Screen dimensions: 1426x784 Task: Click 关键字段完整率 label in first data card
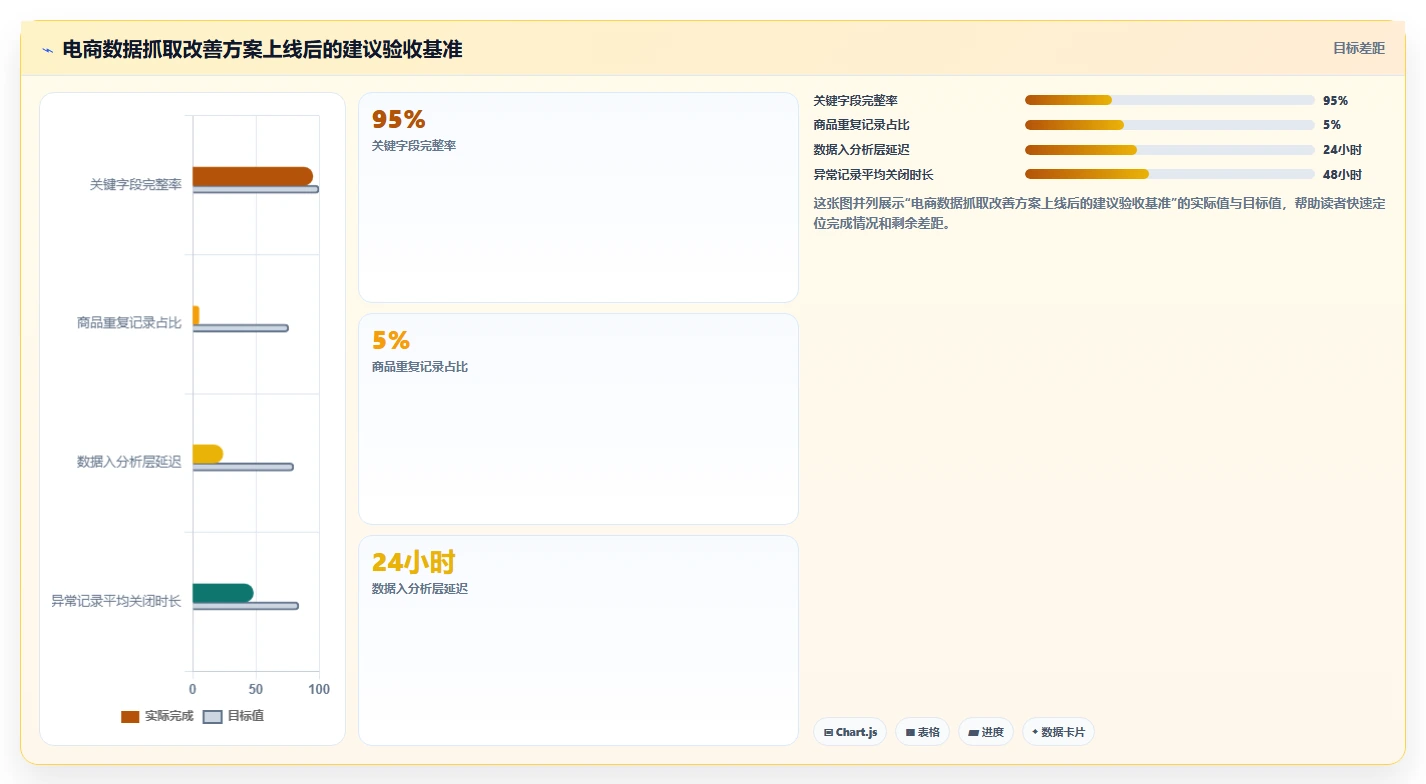414,146
